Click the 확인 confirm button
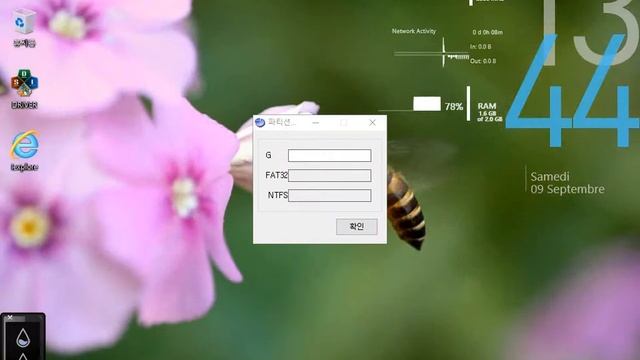 (x=356, y=227)
